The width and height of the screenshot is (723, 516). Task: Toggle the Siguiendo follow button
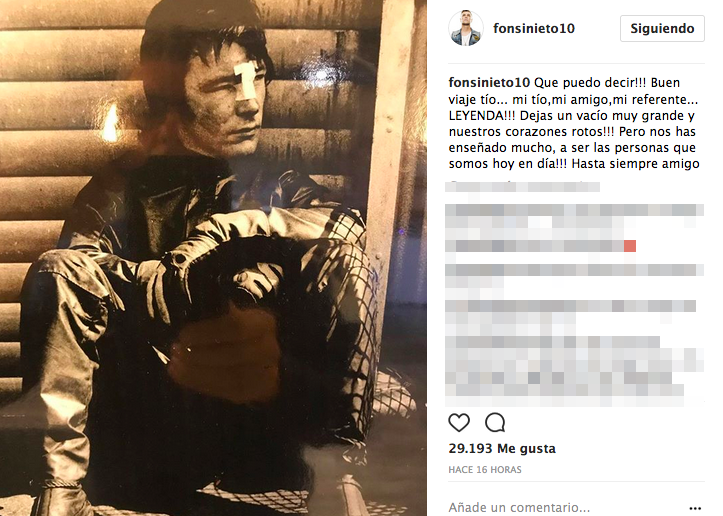662,29
